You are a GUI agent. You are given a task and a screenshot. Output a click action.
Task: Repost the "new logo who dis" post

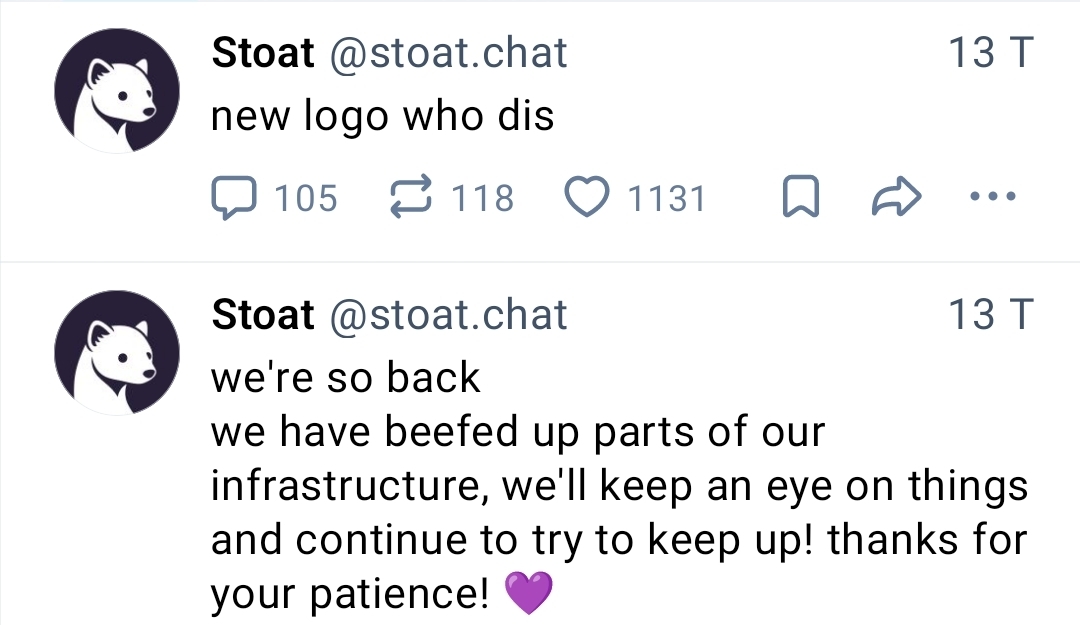(x=409, y=197)
